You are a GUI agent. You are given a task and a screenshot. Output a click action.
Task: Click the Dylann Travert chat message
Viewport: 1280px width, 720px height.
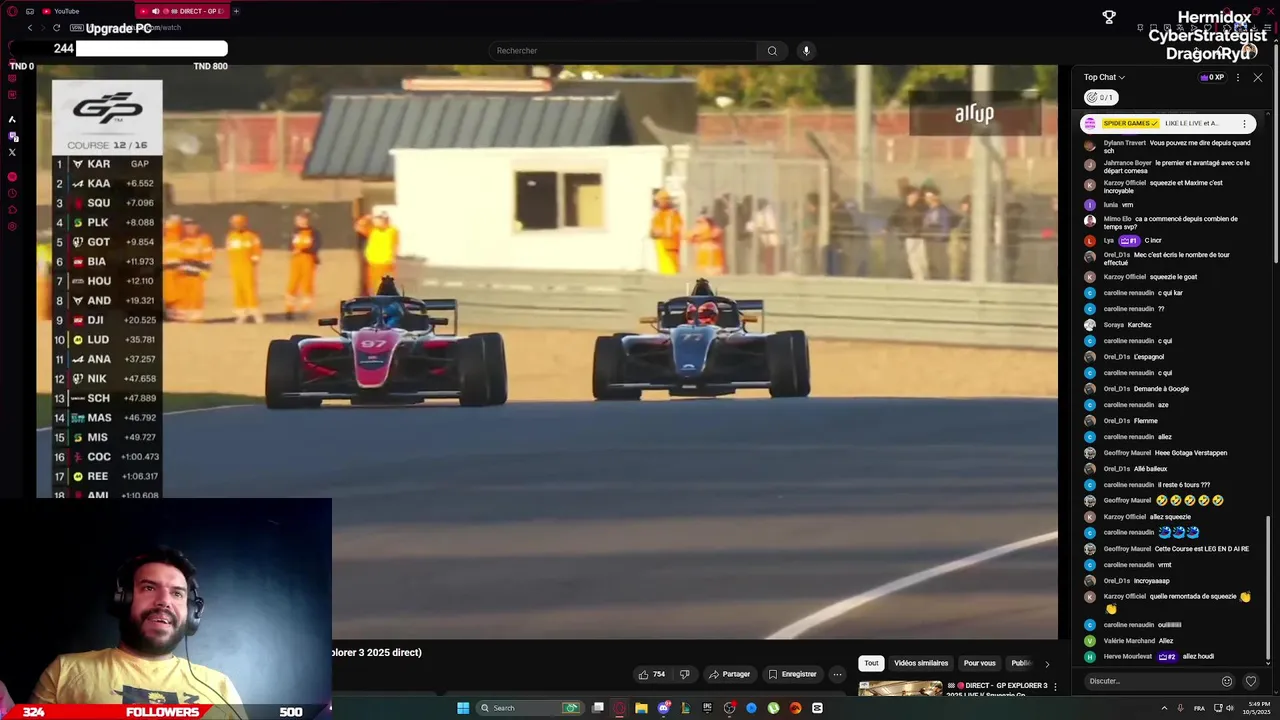pyautogui.click(x=1167, y=147)
